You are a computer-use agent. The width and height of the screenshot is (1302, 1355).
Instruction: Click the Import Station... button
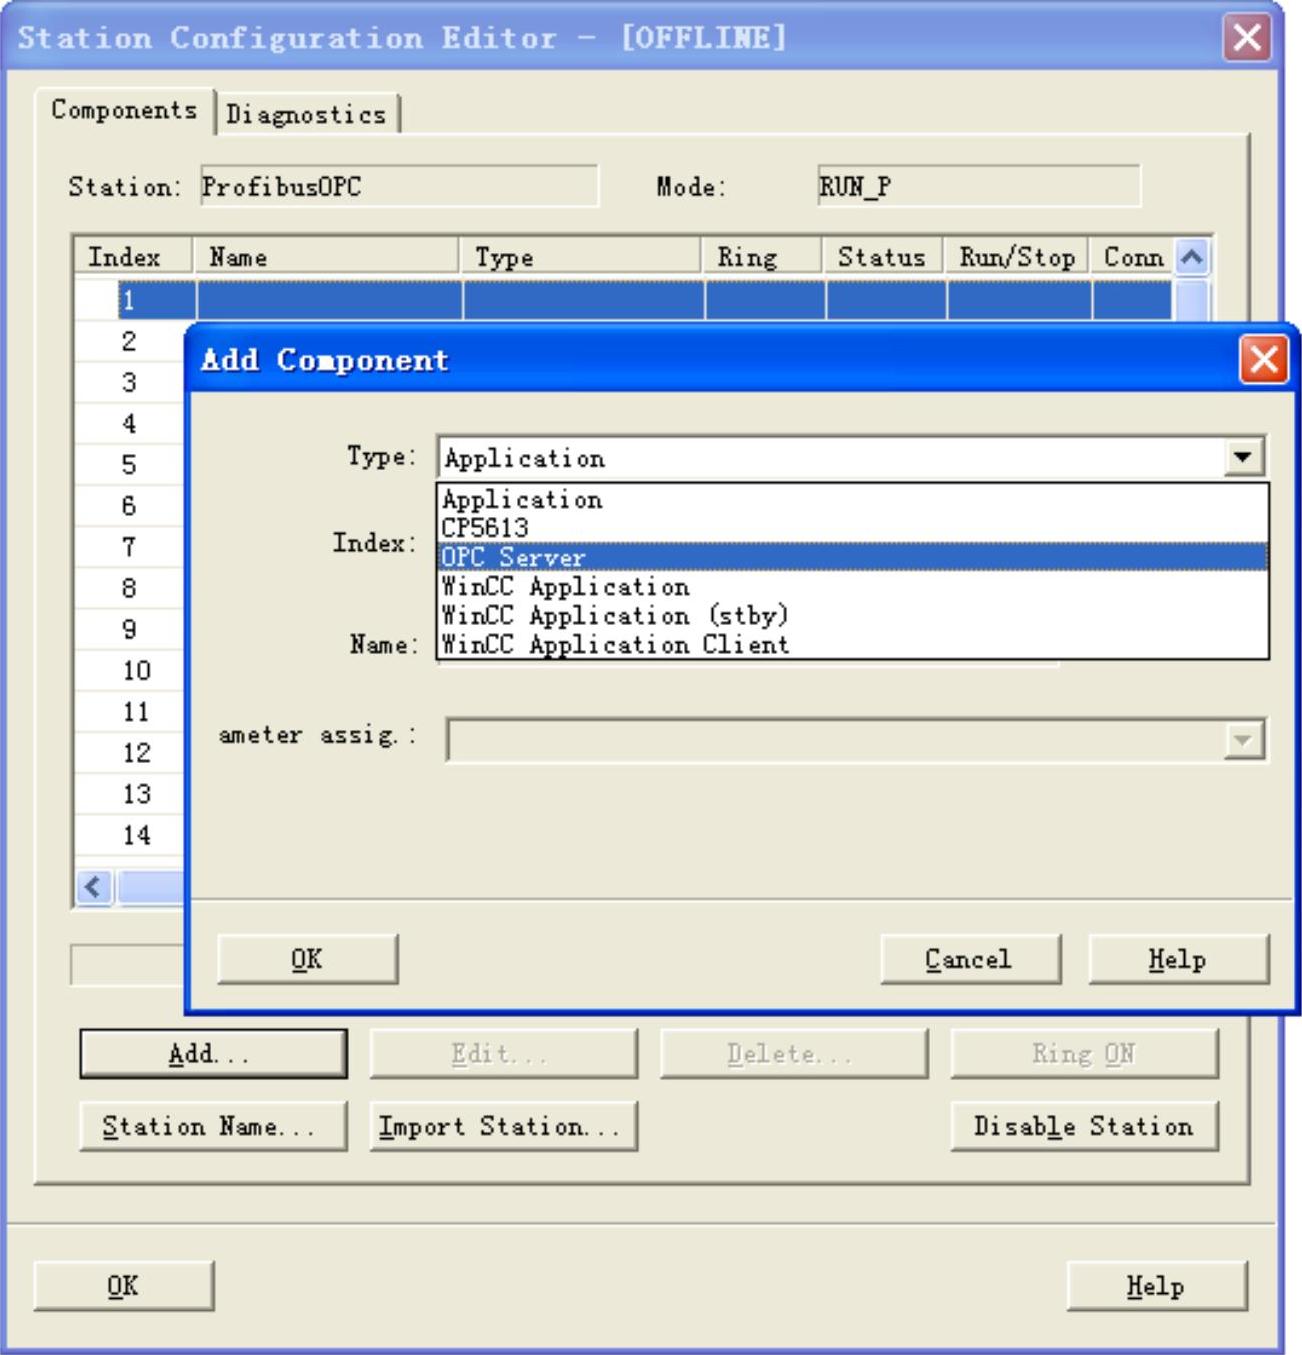coord(503,1127)
